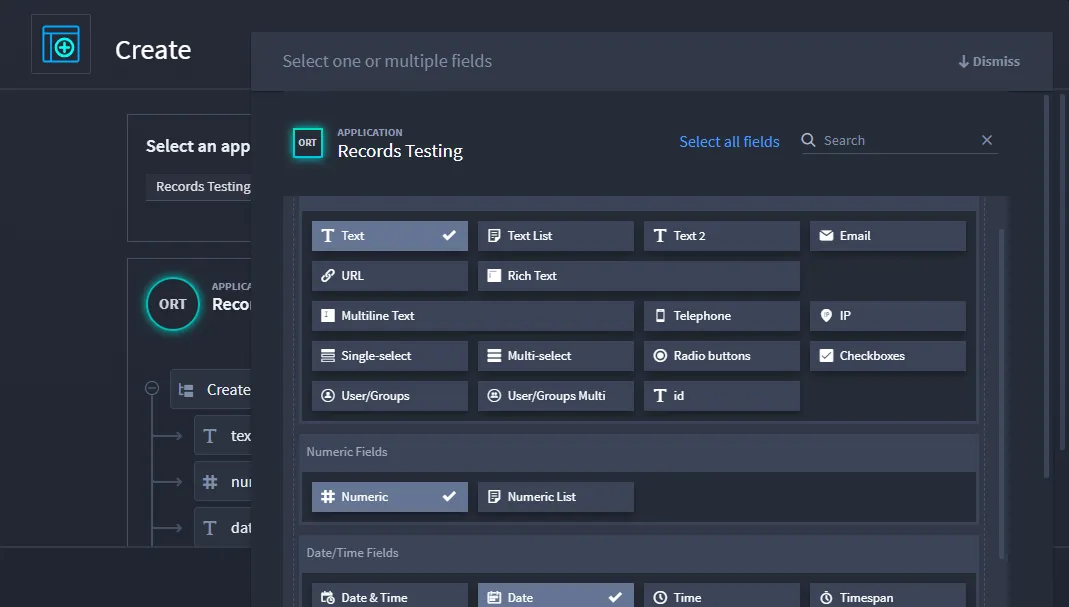Select the Single-select field
The image size is (1069, 607).
click(x=390, y=356)
